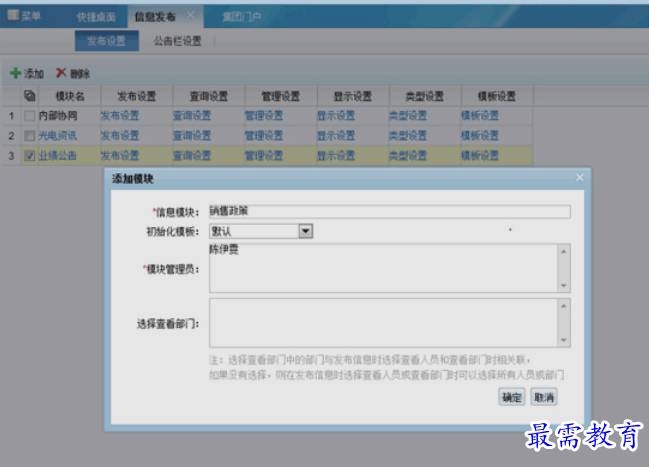Click the red 删除 X icon
The width and height of the screenshot is (649, 467).
point(61,73)
